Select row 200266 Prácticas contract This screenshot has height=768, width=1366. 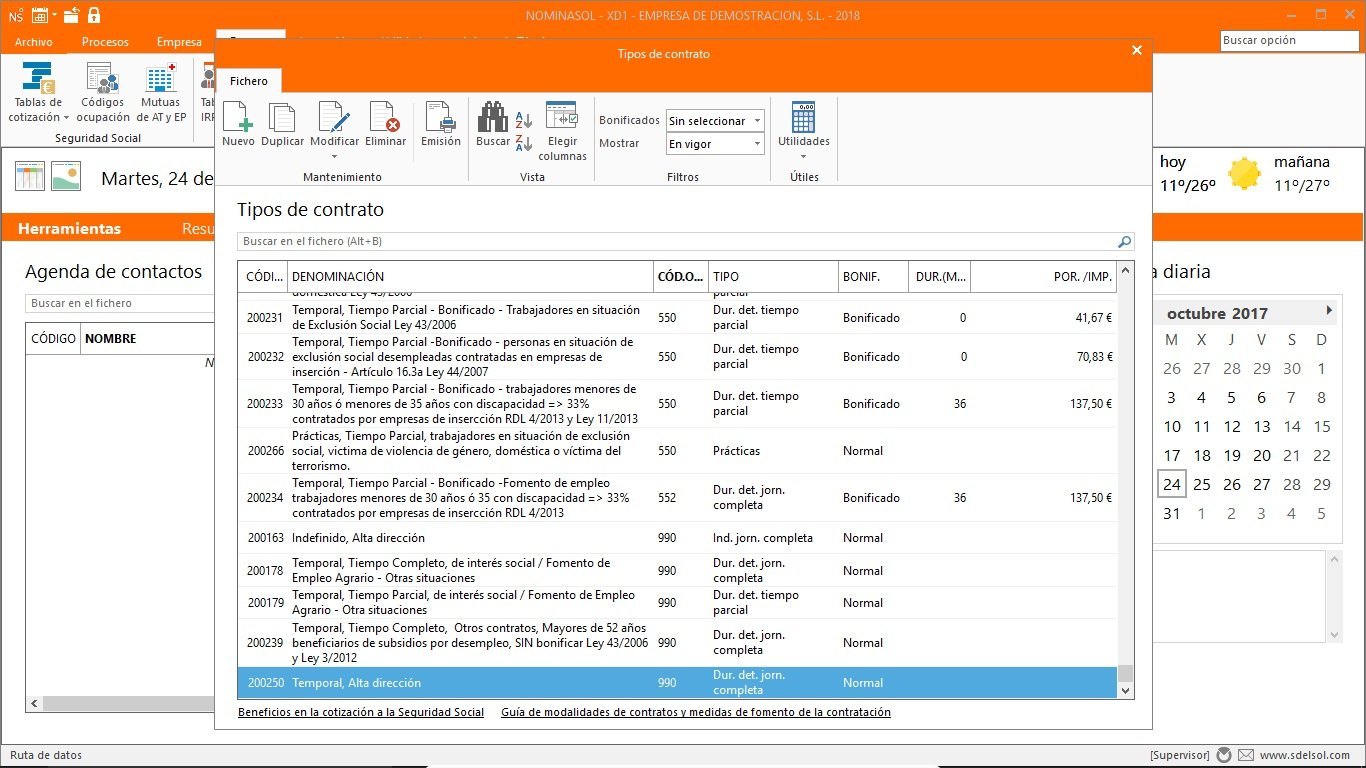point(677,451)
